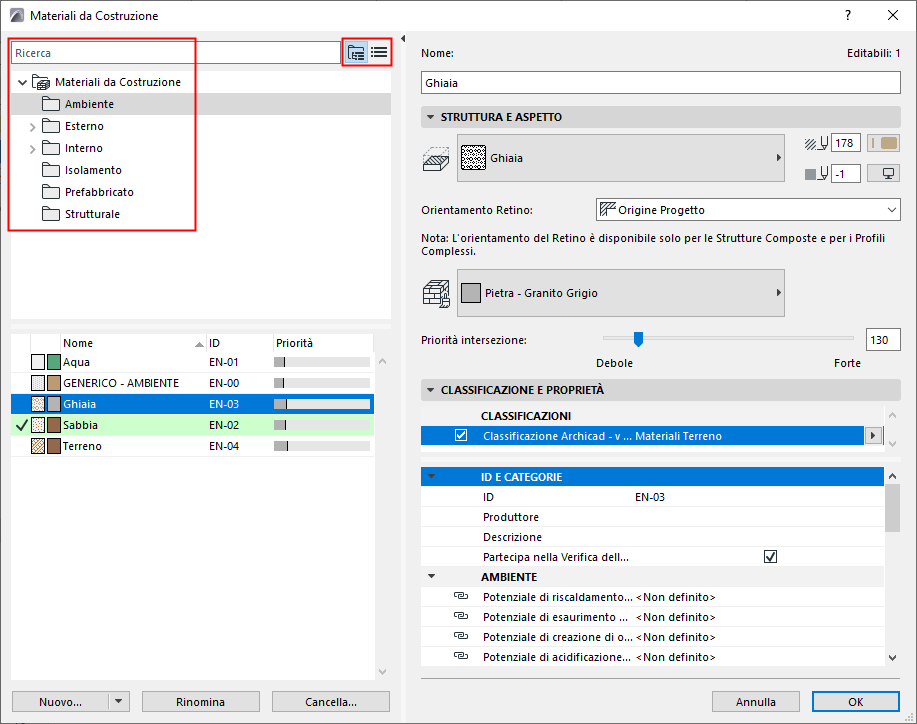Click the Ghiaia fill pattern preview
This screenshot has height=724, width=917.
473,158
